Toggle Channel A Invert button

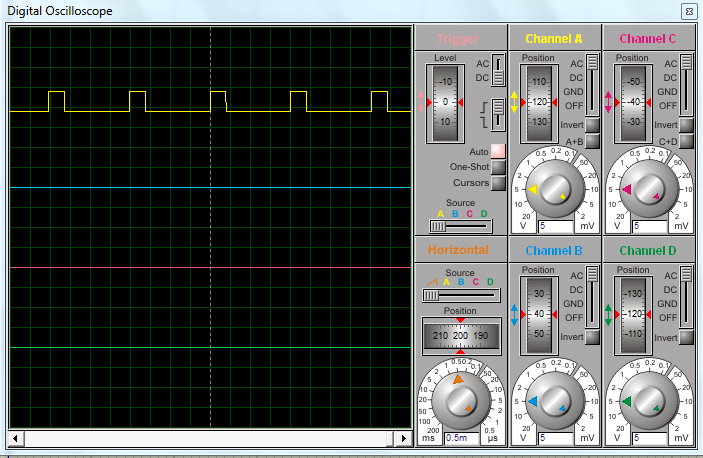[x=592, y=125]
